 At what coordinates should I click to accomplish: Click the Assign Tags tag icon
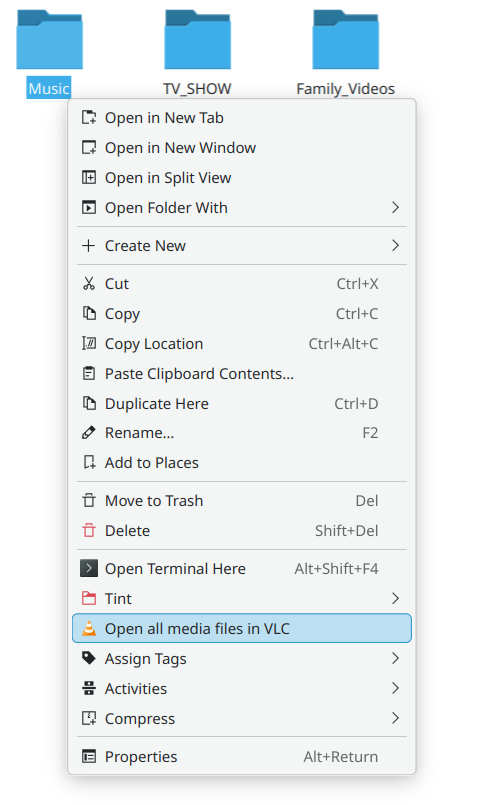click(89, 658)
